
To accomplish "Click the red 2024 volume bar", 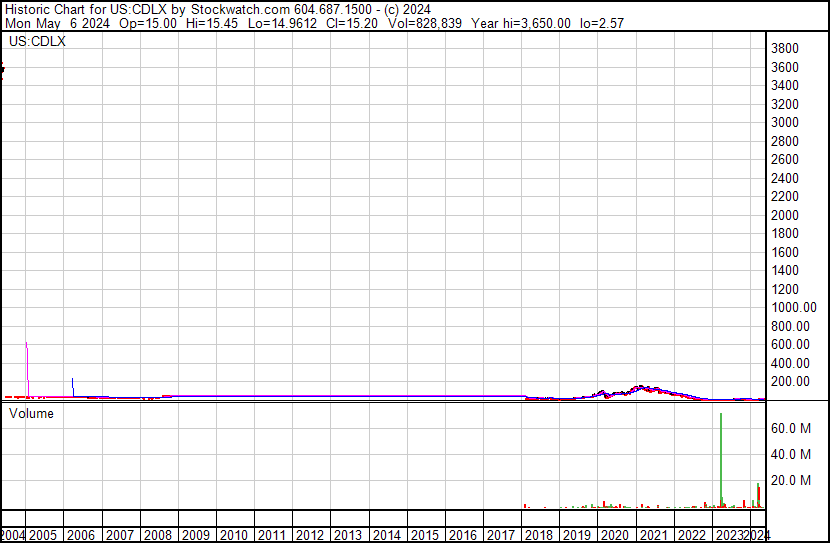I will (x=760, y=497).
